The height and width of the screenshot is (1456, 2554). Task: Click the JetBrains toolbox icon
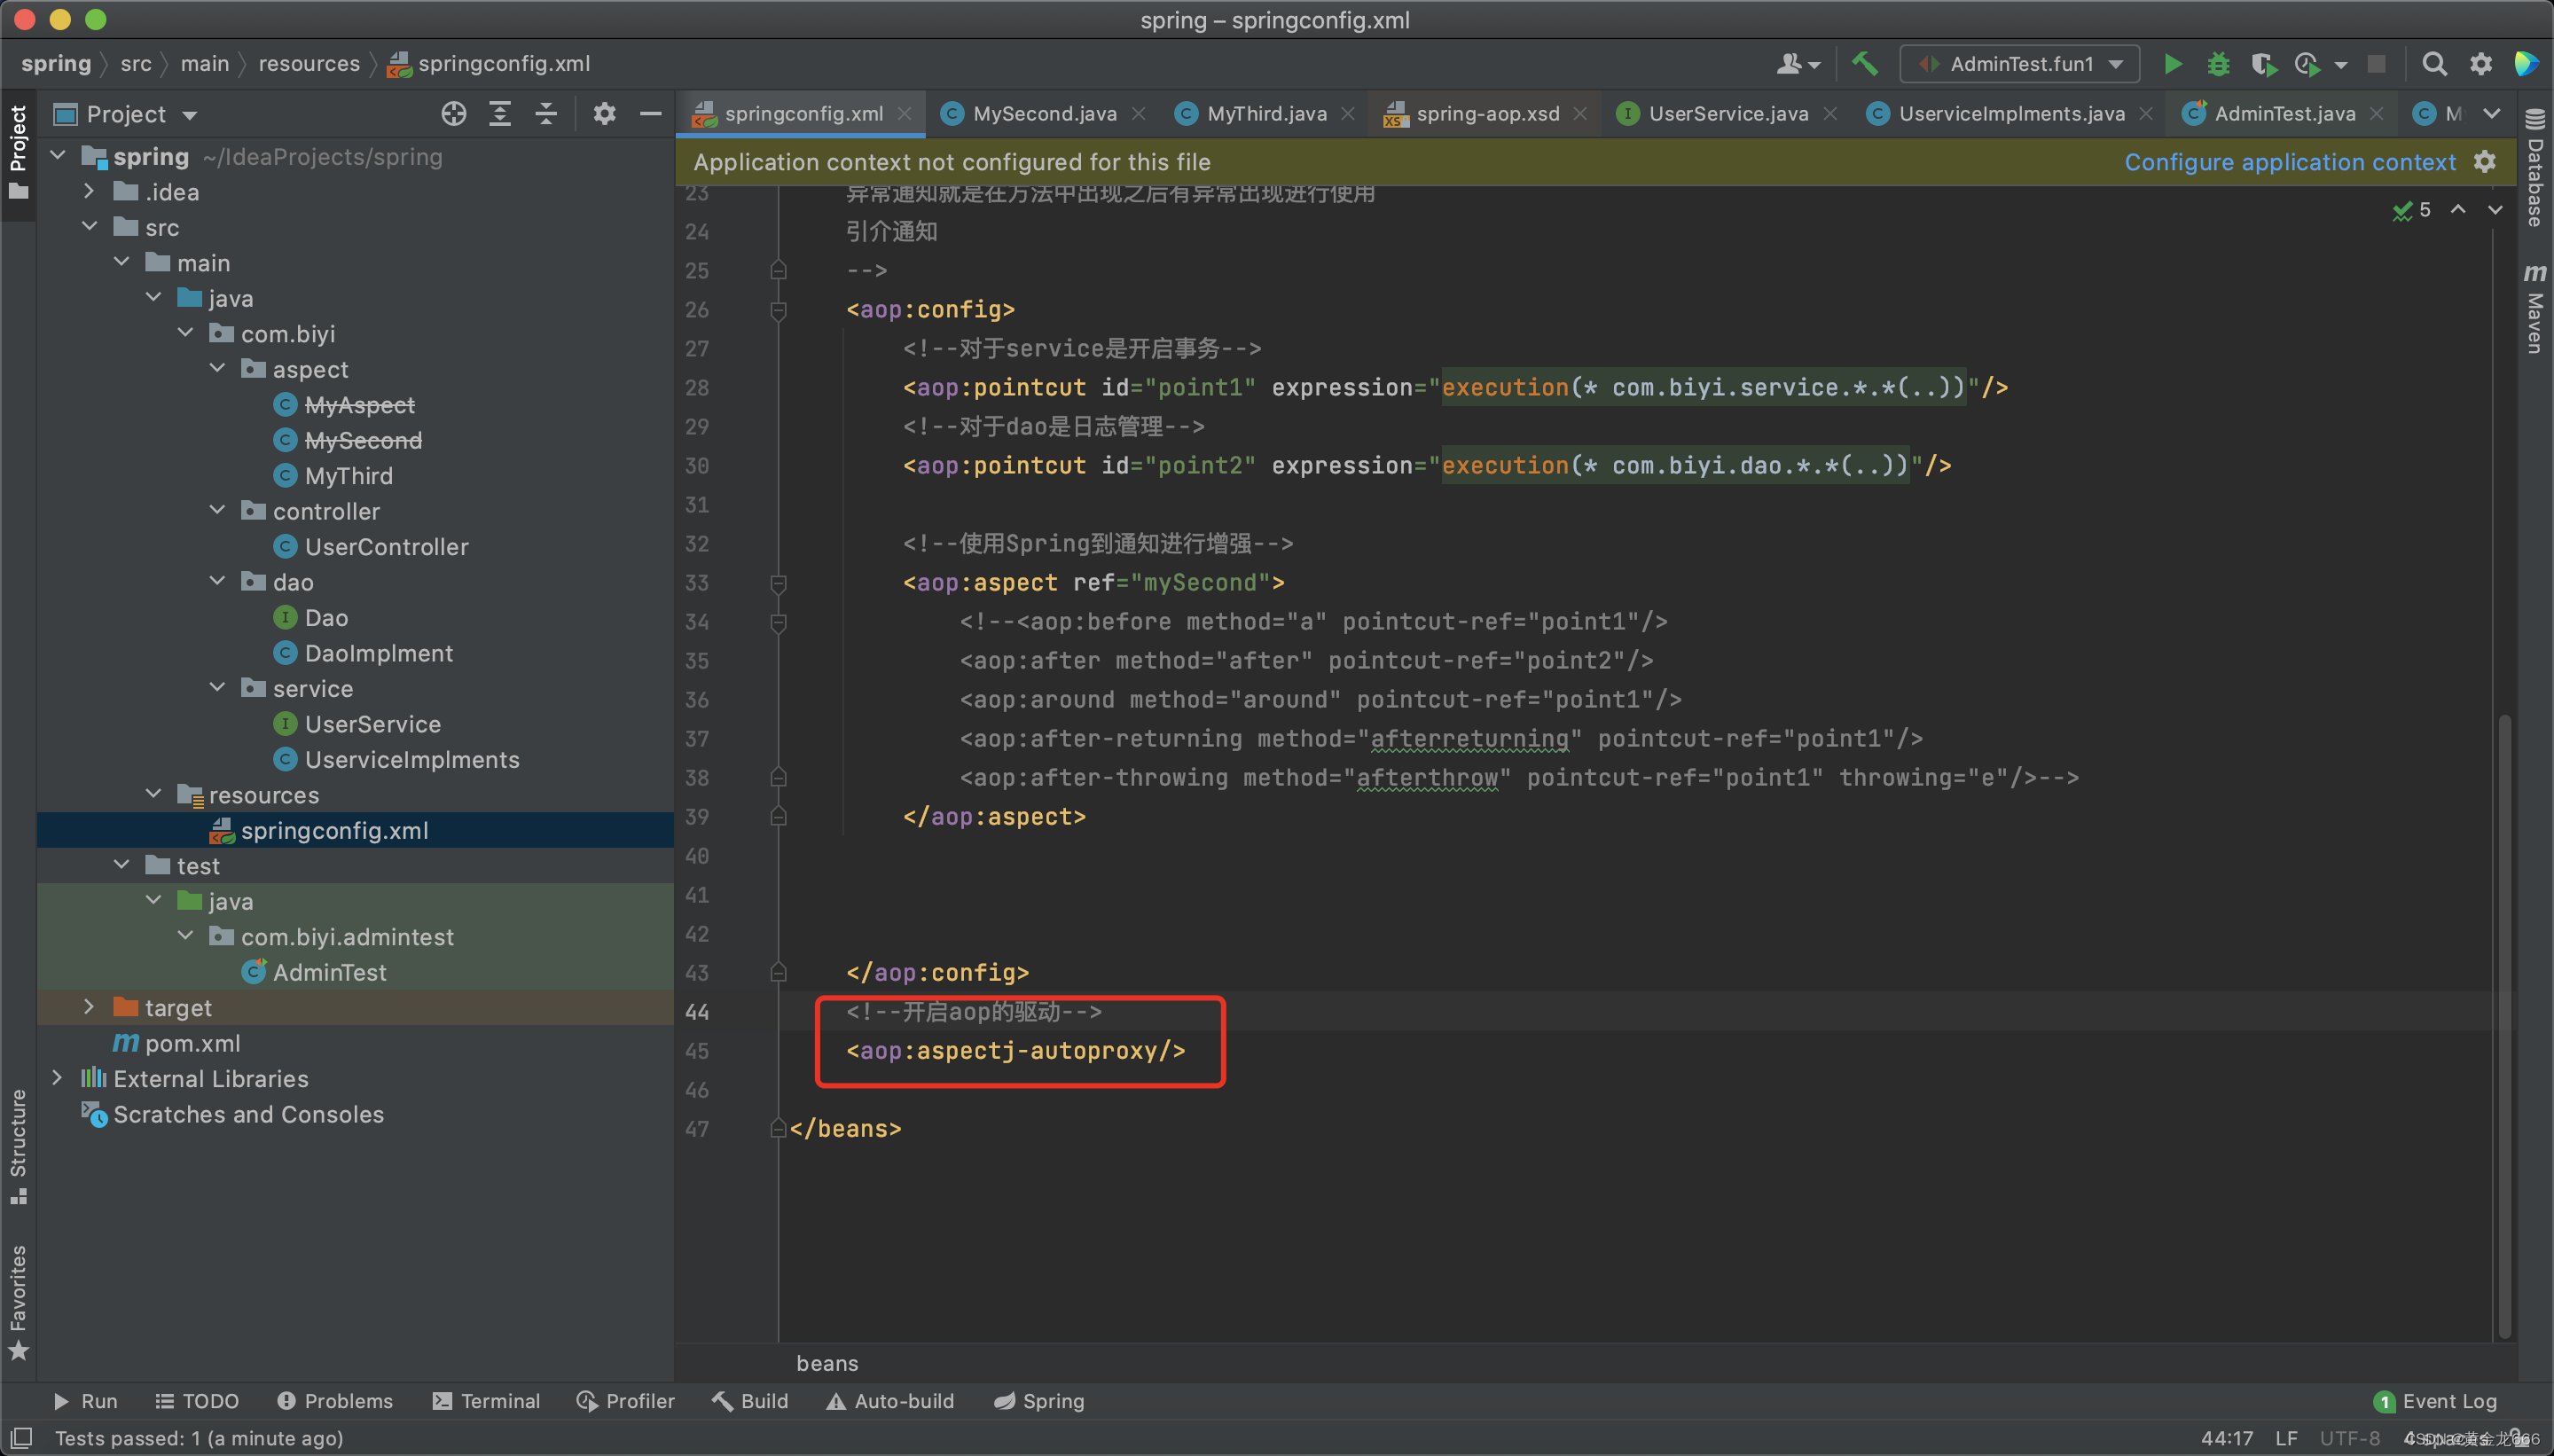click(x=2526, y=64)
